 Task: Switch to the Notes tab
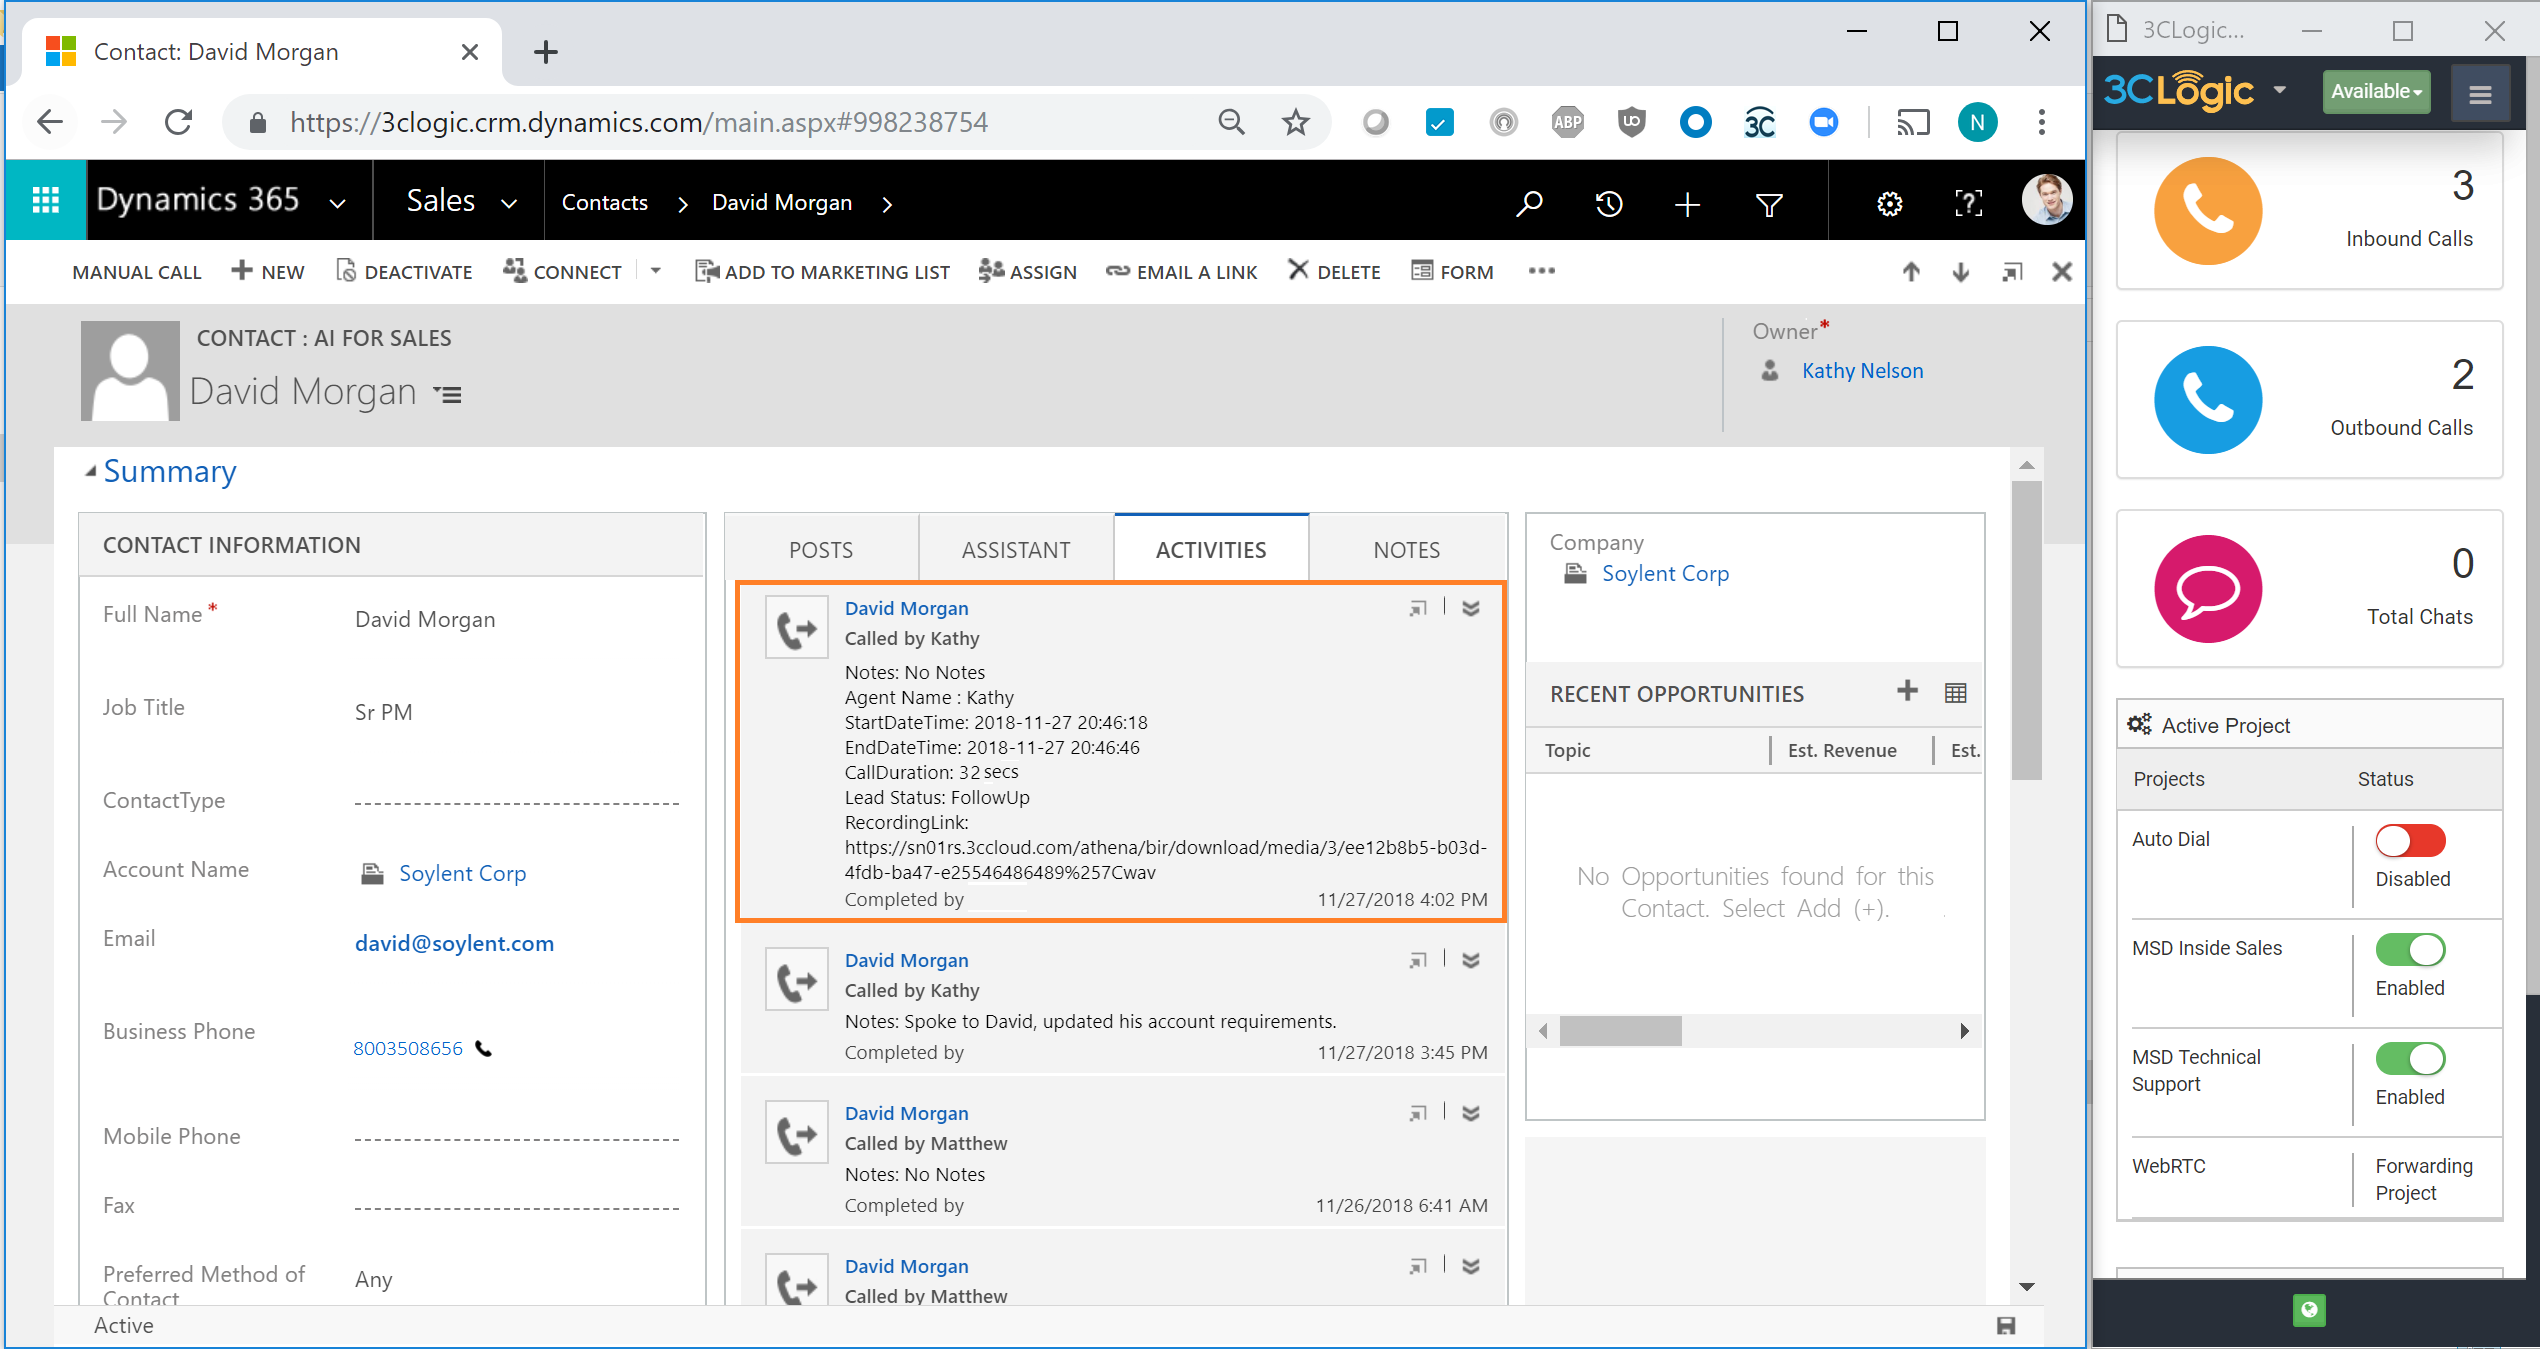pos(1407,549)
